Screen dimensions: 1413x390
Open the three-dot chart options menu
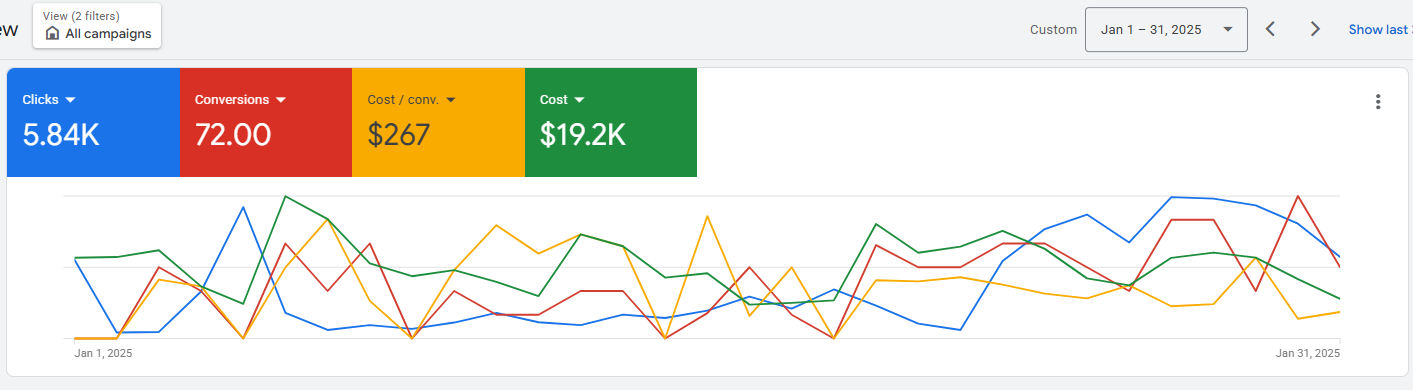coord(1378,101)
